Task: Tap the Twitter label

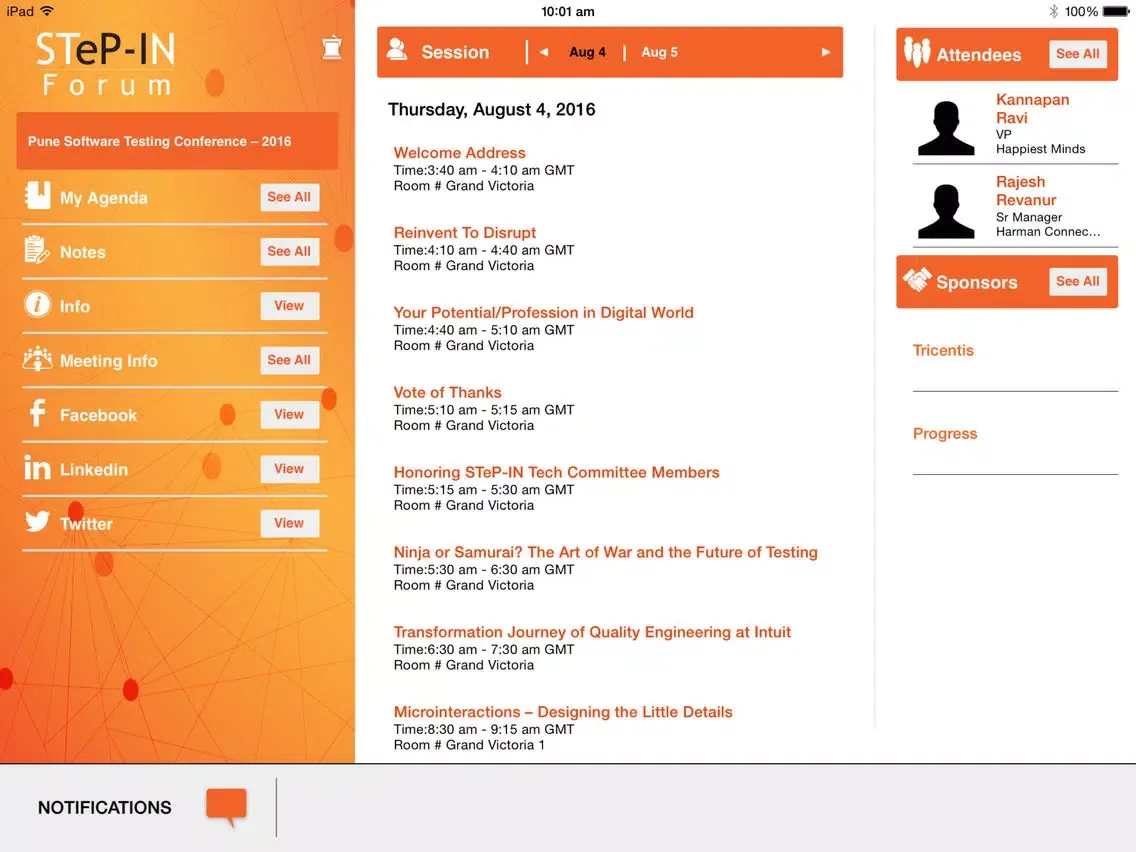Action: [86, 524]
